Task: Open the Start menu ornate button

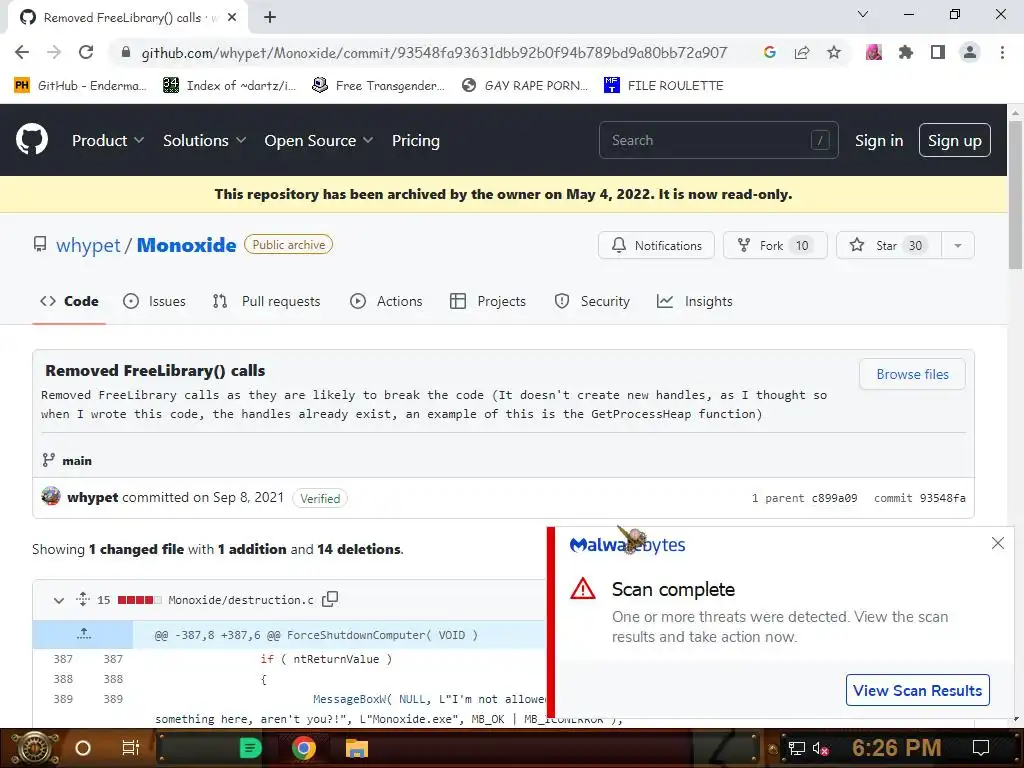Action: pos(34,748)
